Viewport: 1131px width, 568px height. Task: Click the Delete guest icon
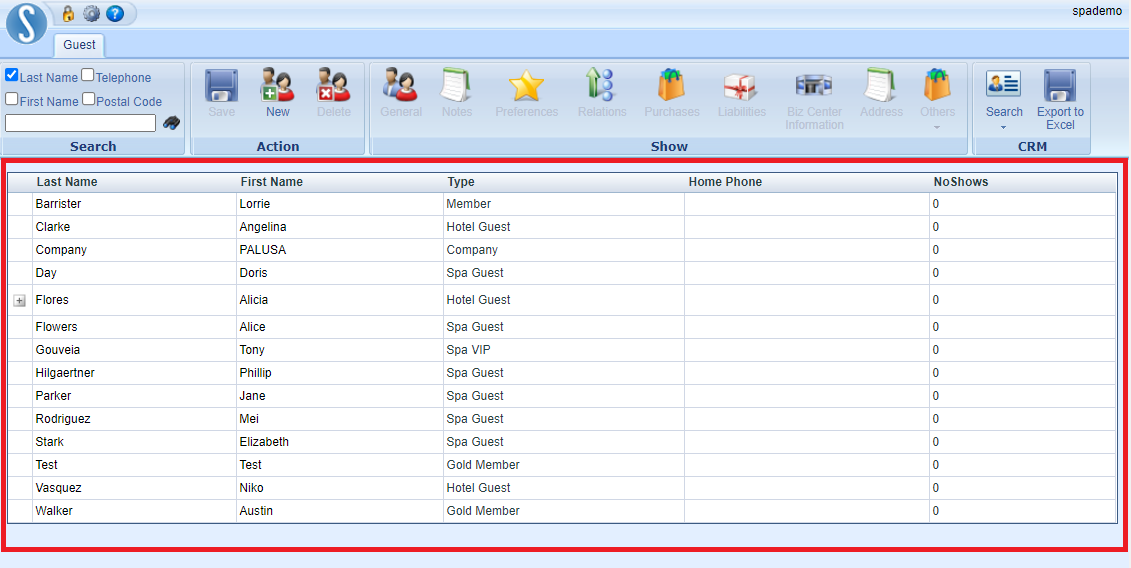[333, 93]
